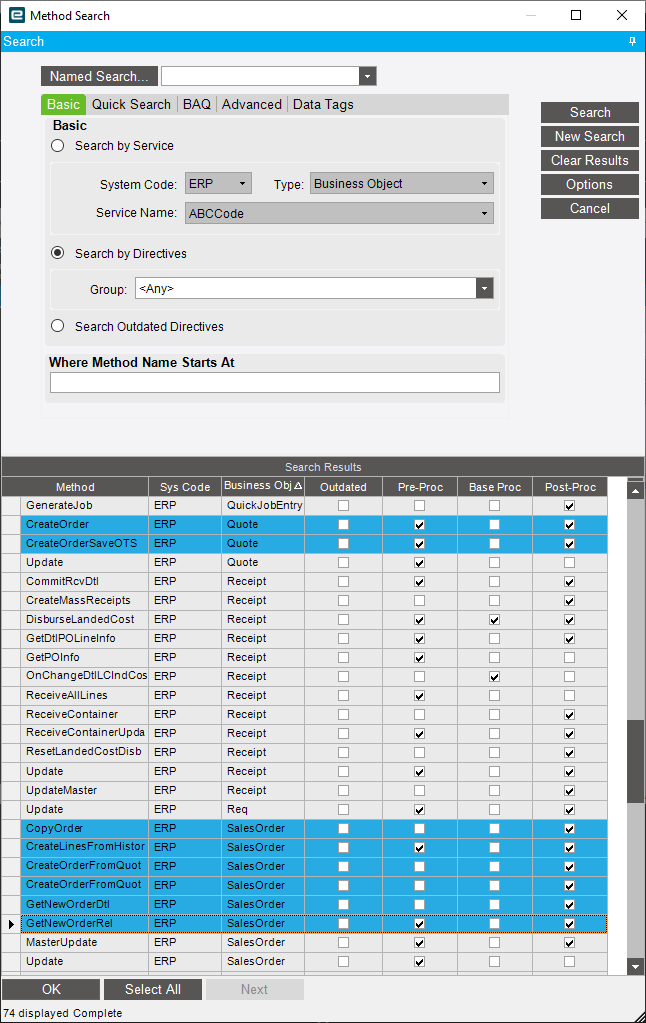Viewport: 646px width, 1023px height.
Task: Open the System Code ERP dropdown
Action: point(243,183)
